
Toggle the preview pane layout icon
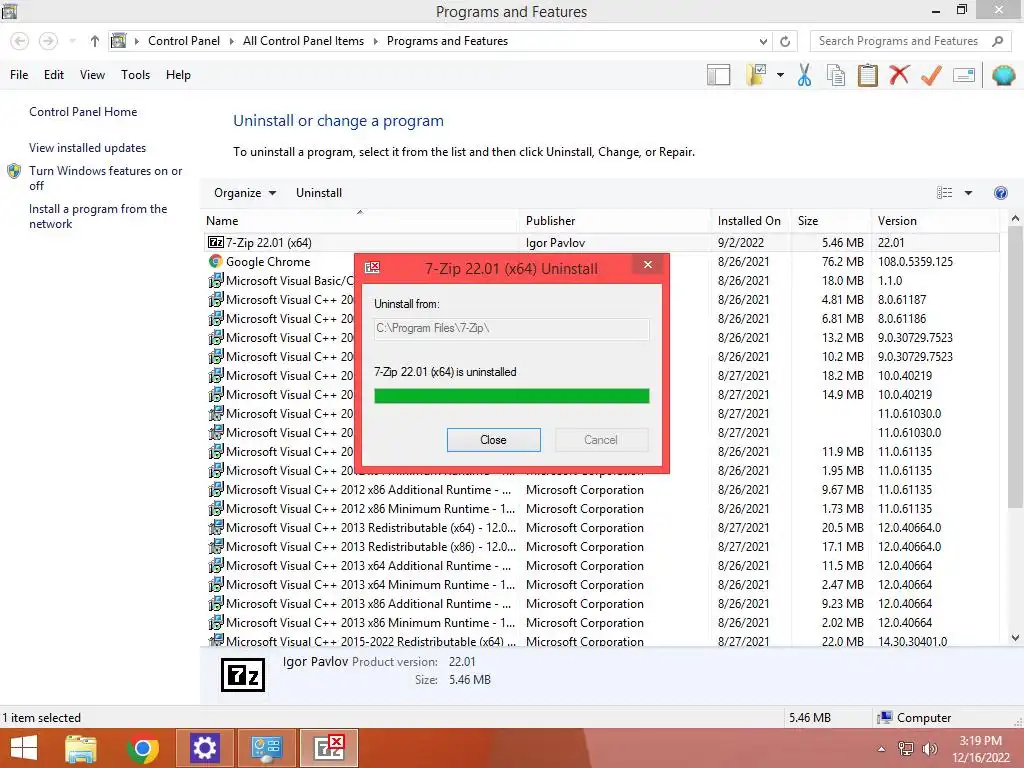(x=718, y=75)
